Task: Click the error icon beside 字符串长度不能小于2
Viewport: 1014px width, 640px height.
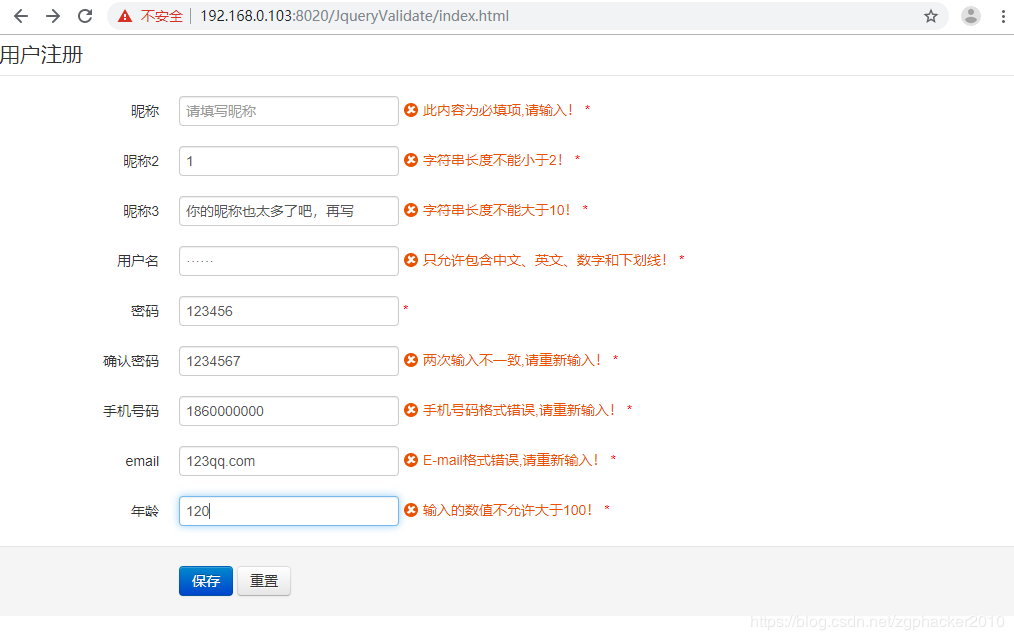Action: point(411,160)
